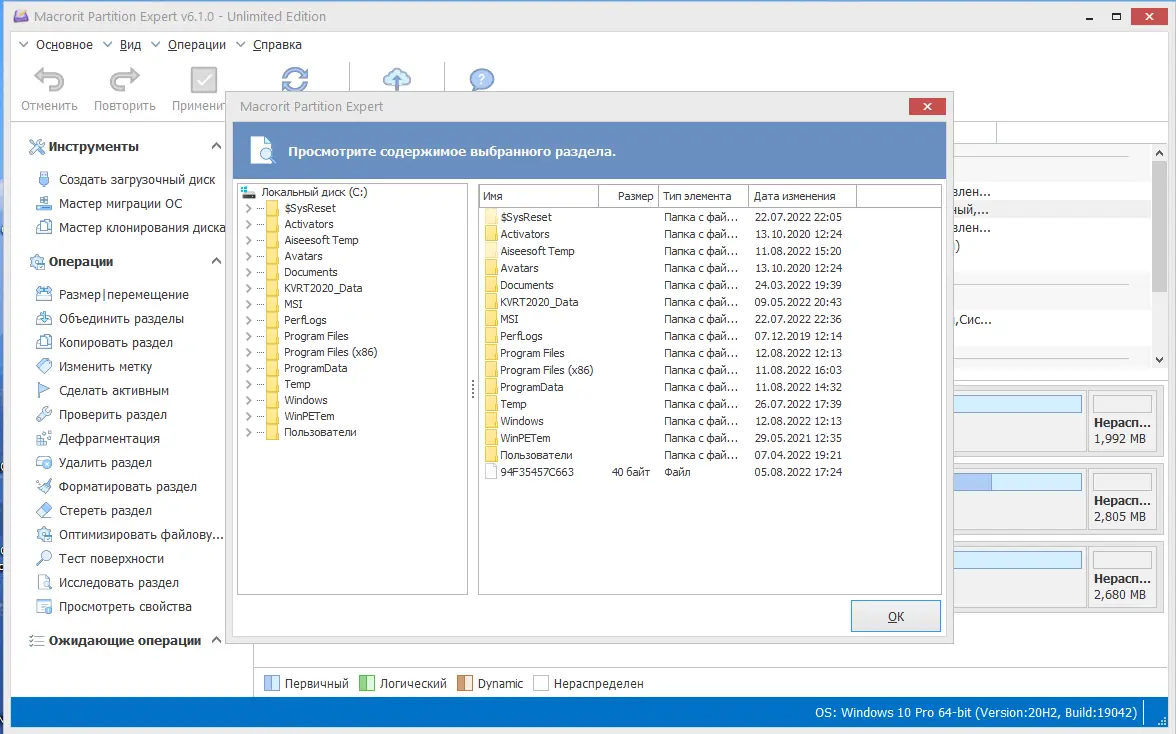Select KVRT2020_Data in folder tree
This screenshot has height=734, width=1176.
[x=322, y=288]
